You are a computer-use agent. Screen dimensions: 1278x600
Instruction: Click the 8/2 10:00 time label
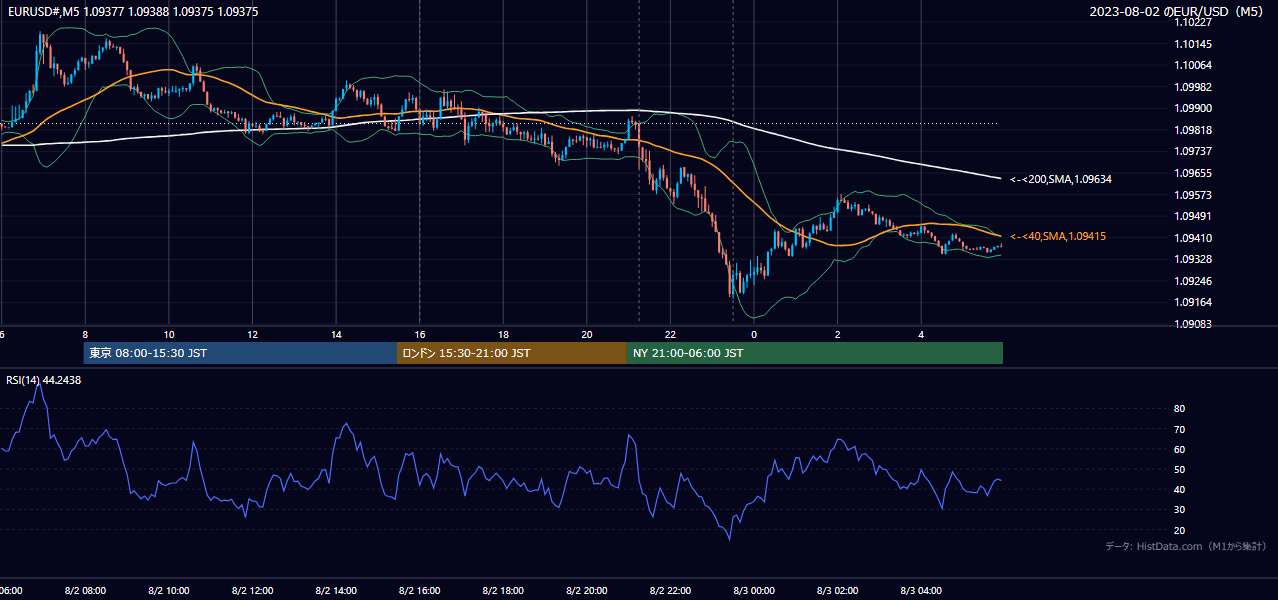coord(169,591)
